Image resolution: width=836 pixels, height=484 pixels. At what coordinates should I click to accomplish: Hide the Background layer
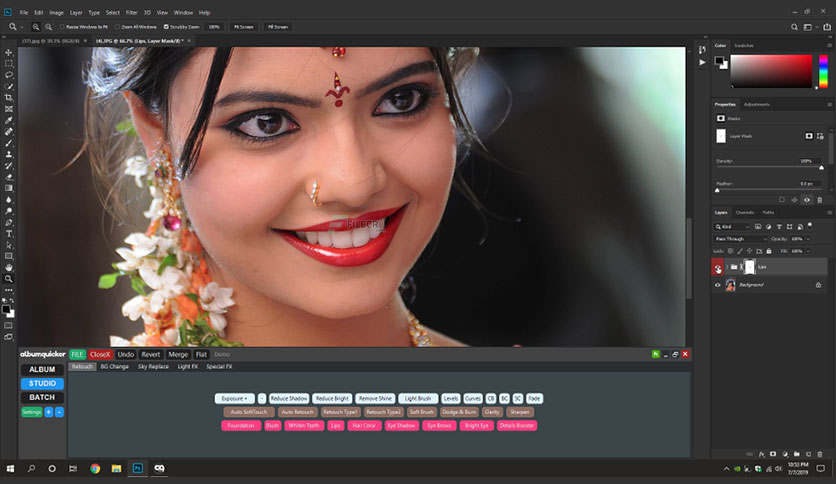click(718, 285)
